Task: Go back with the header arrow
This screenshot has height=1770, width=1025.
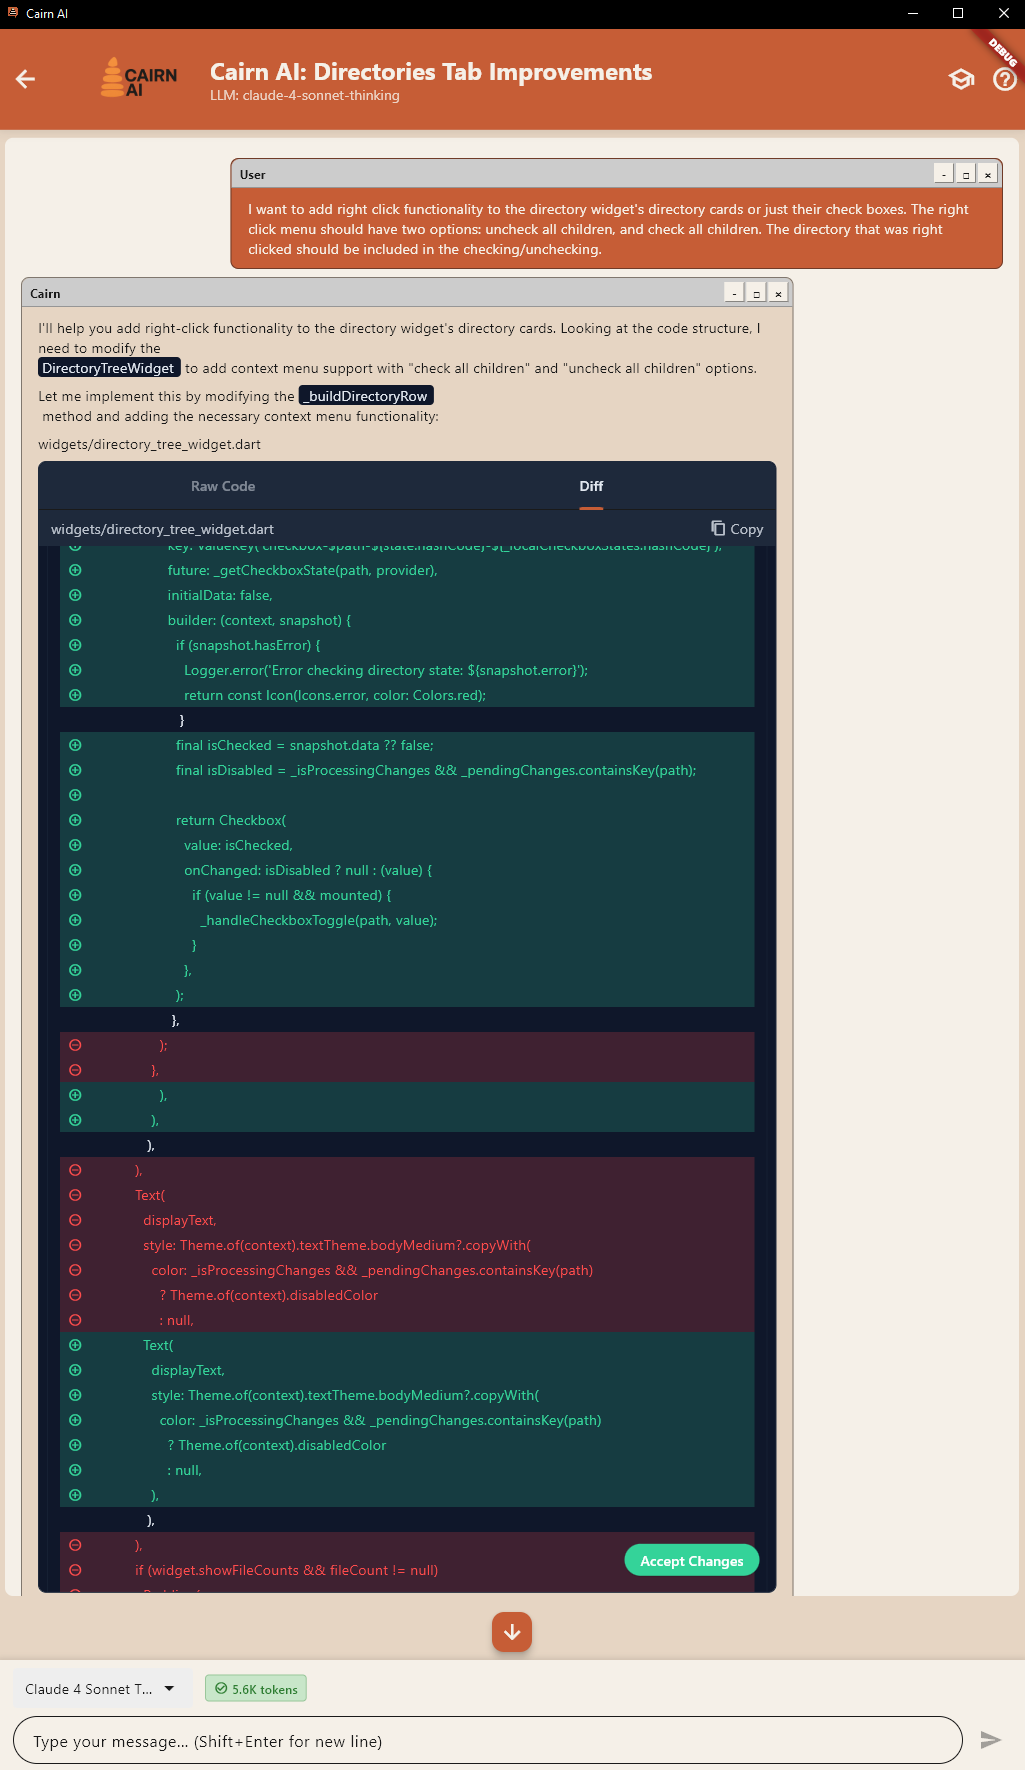Action: (26, 79)
